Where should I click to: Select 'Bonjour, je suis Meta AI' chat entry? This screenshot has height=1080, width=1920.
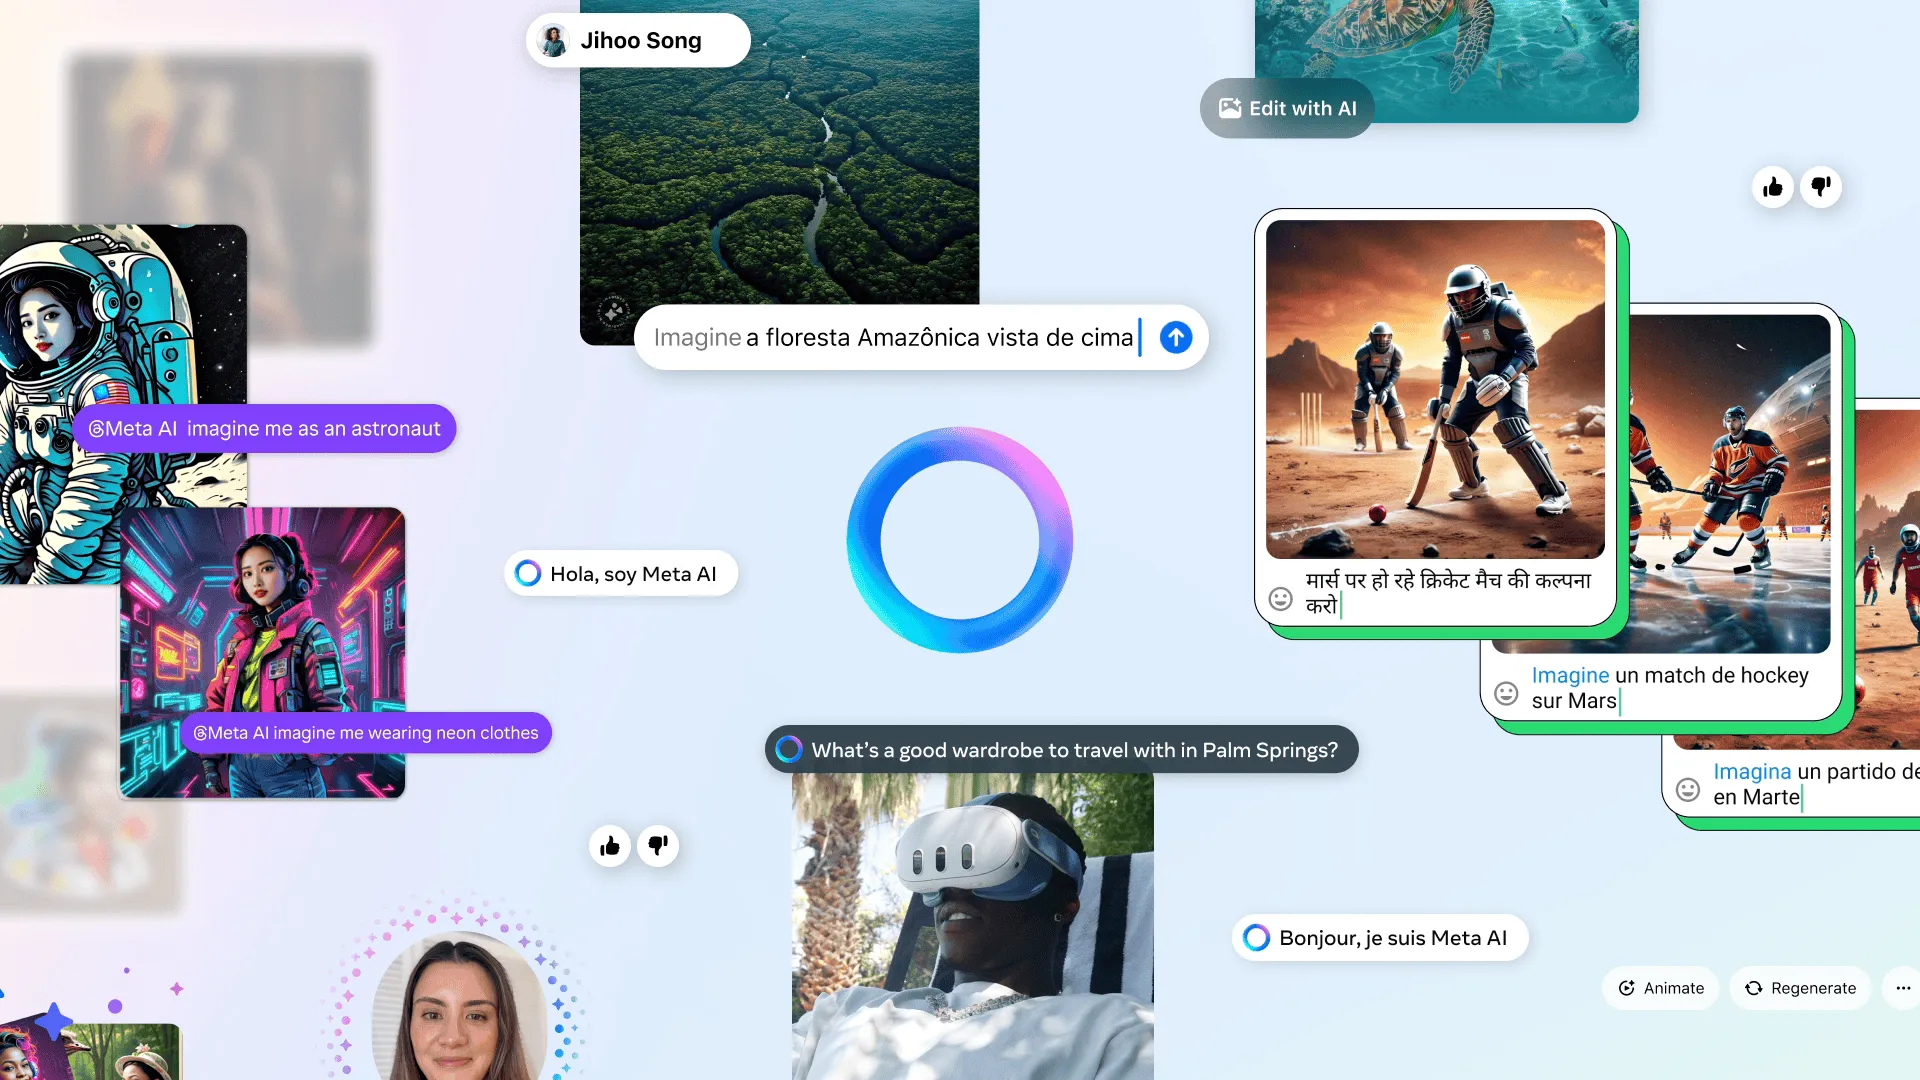click(1377, 938)
